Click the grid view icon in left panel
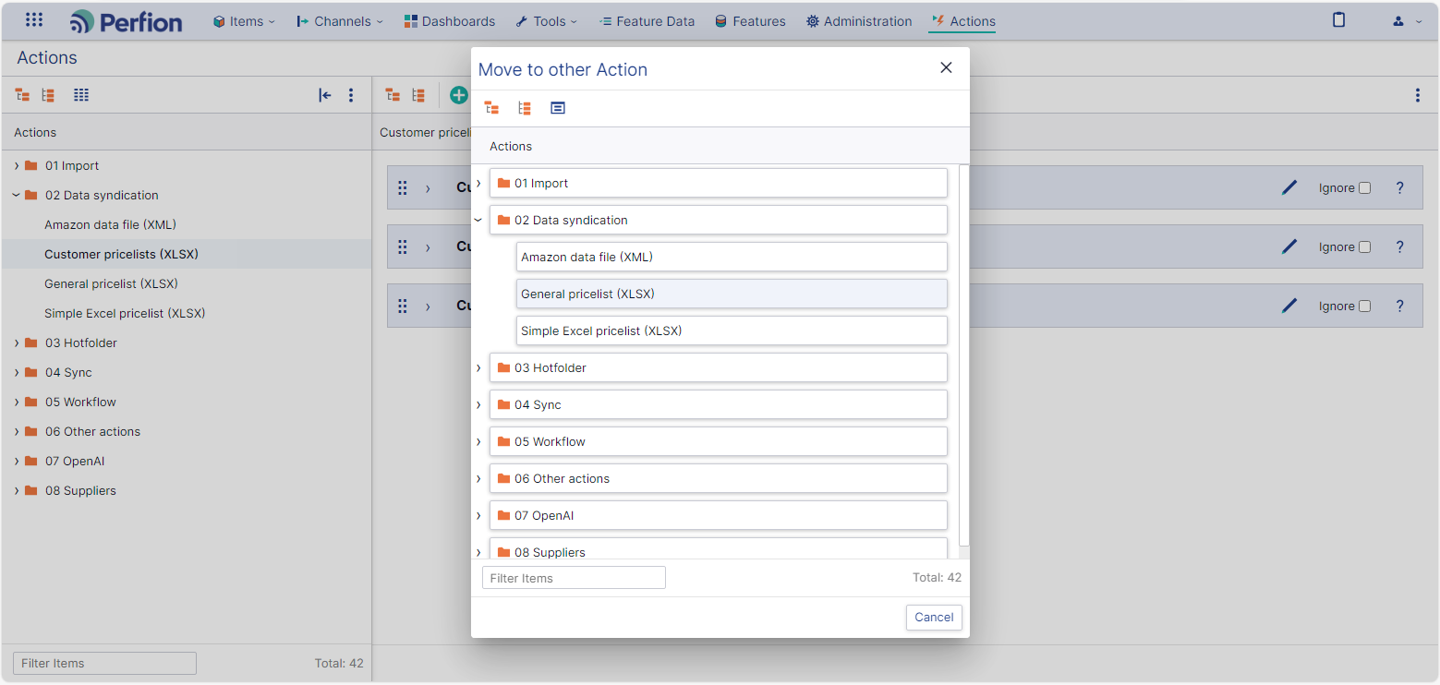 click(81, 95)
